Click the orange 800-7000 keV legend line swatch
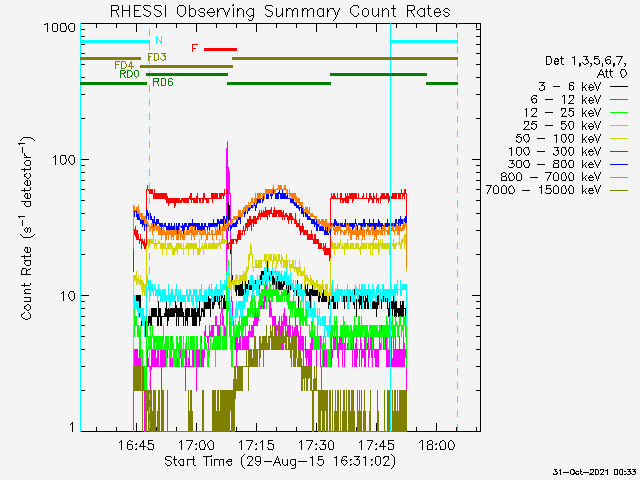Image resolution: width=640 pixels, height=480 pixels. [619, 177]
